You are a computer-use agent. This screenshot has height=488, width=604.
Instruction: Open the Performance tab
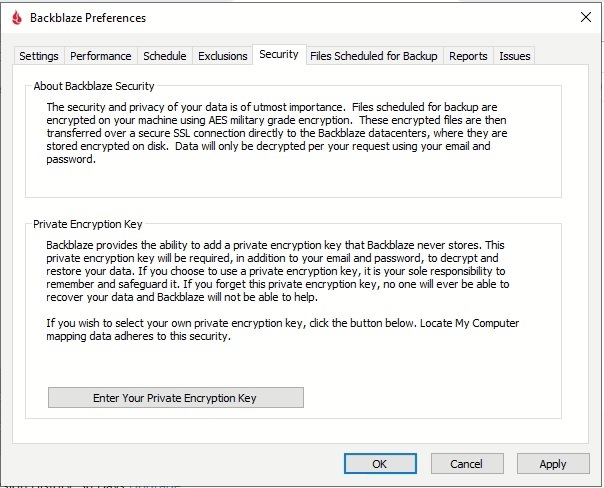[101, 56]
